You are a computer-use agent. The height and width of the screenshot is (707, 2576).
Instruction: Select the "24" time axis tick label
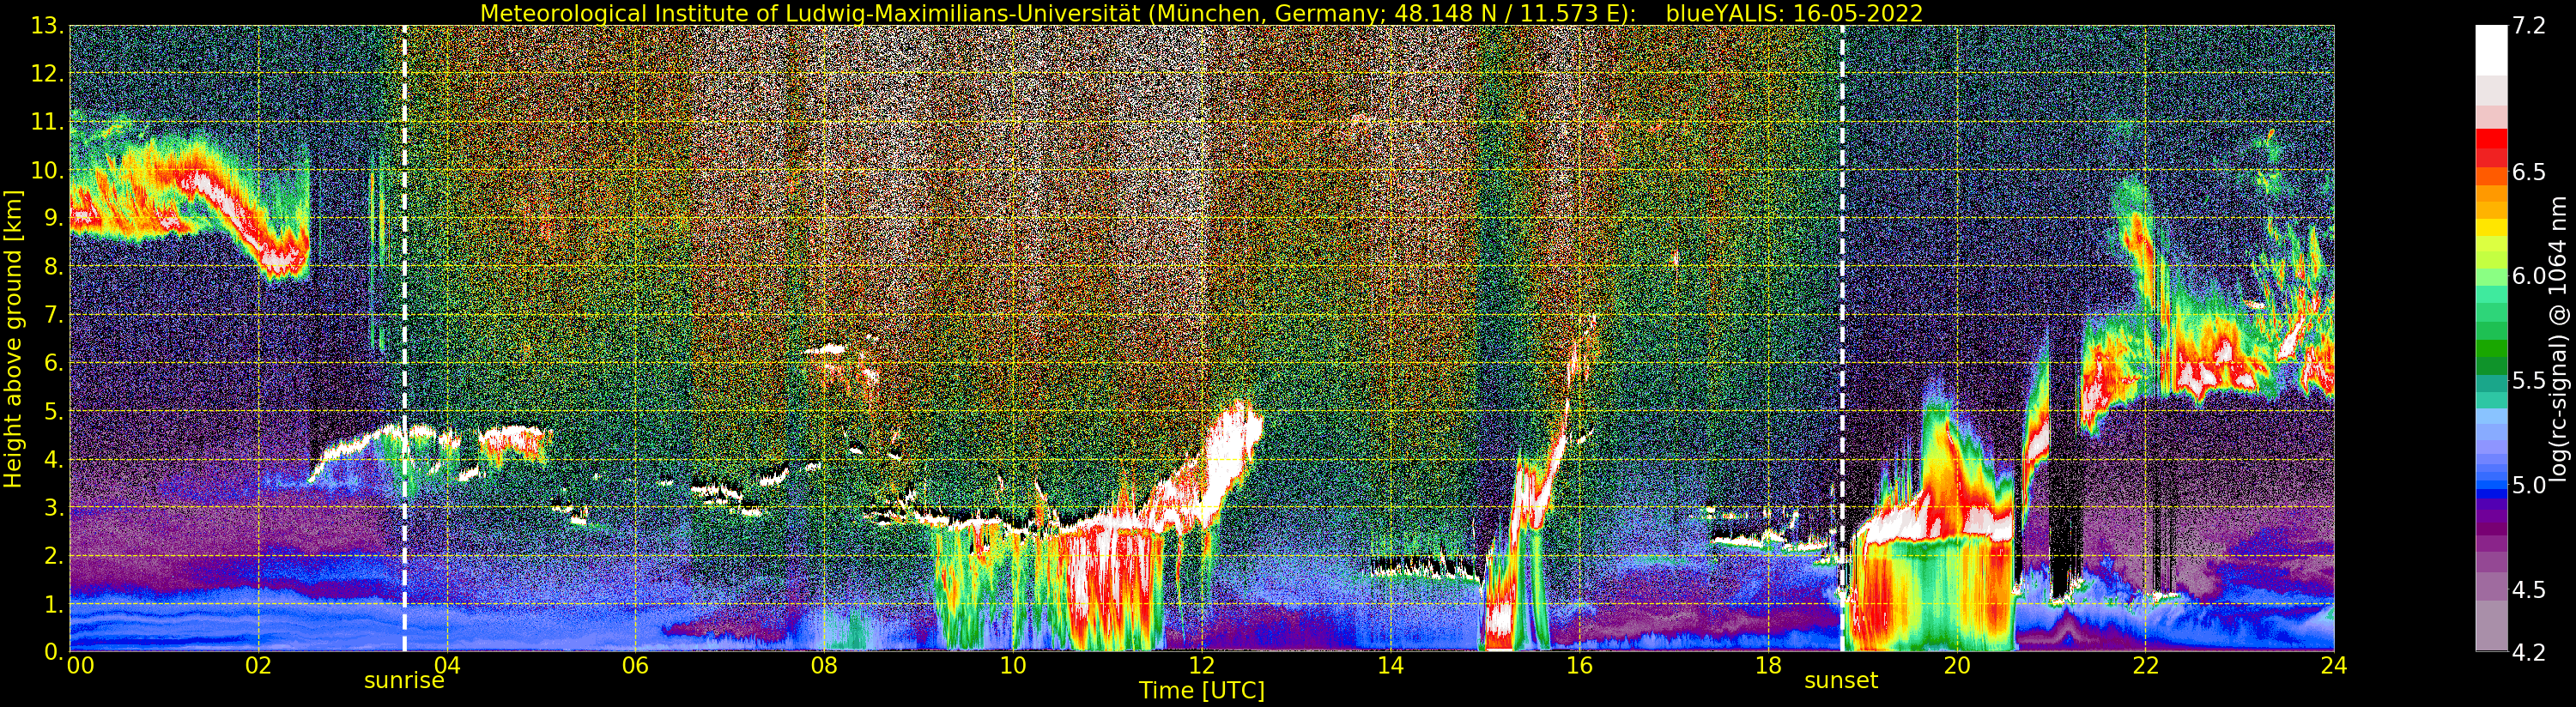tap(2334, 665)
